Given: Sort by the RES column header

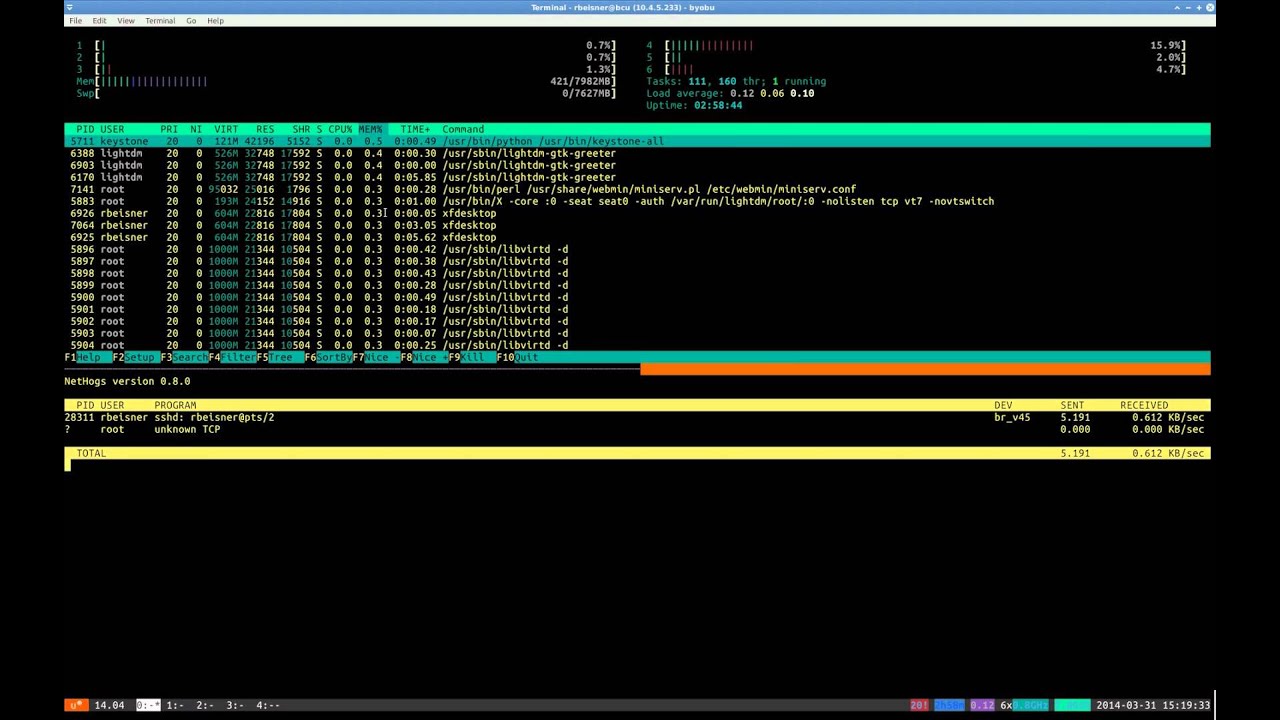Looking at the screenshot, I should [x=265, y=129].
